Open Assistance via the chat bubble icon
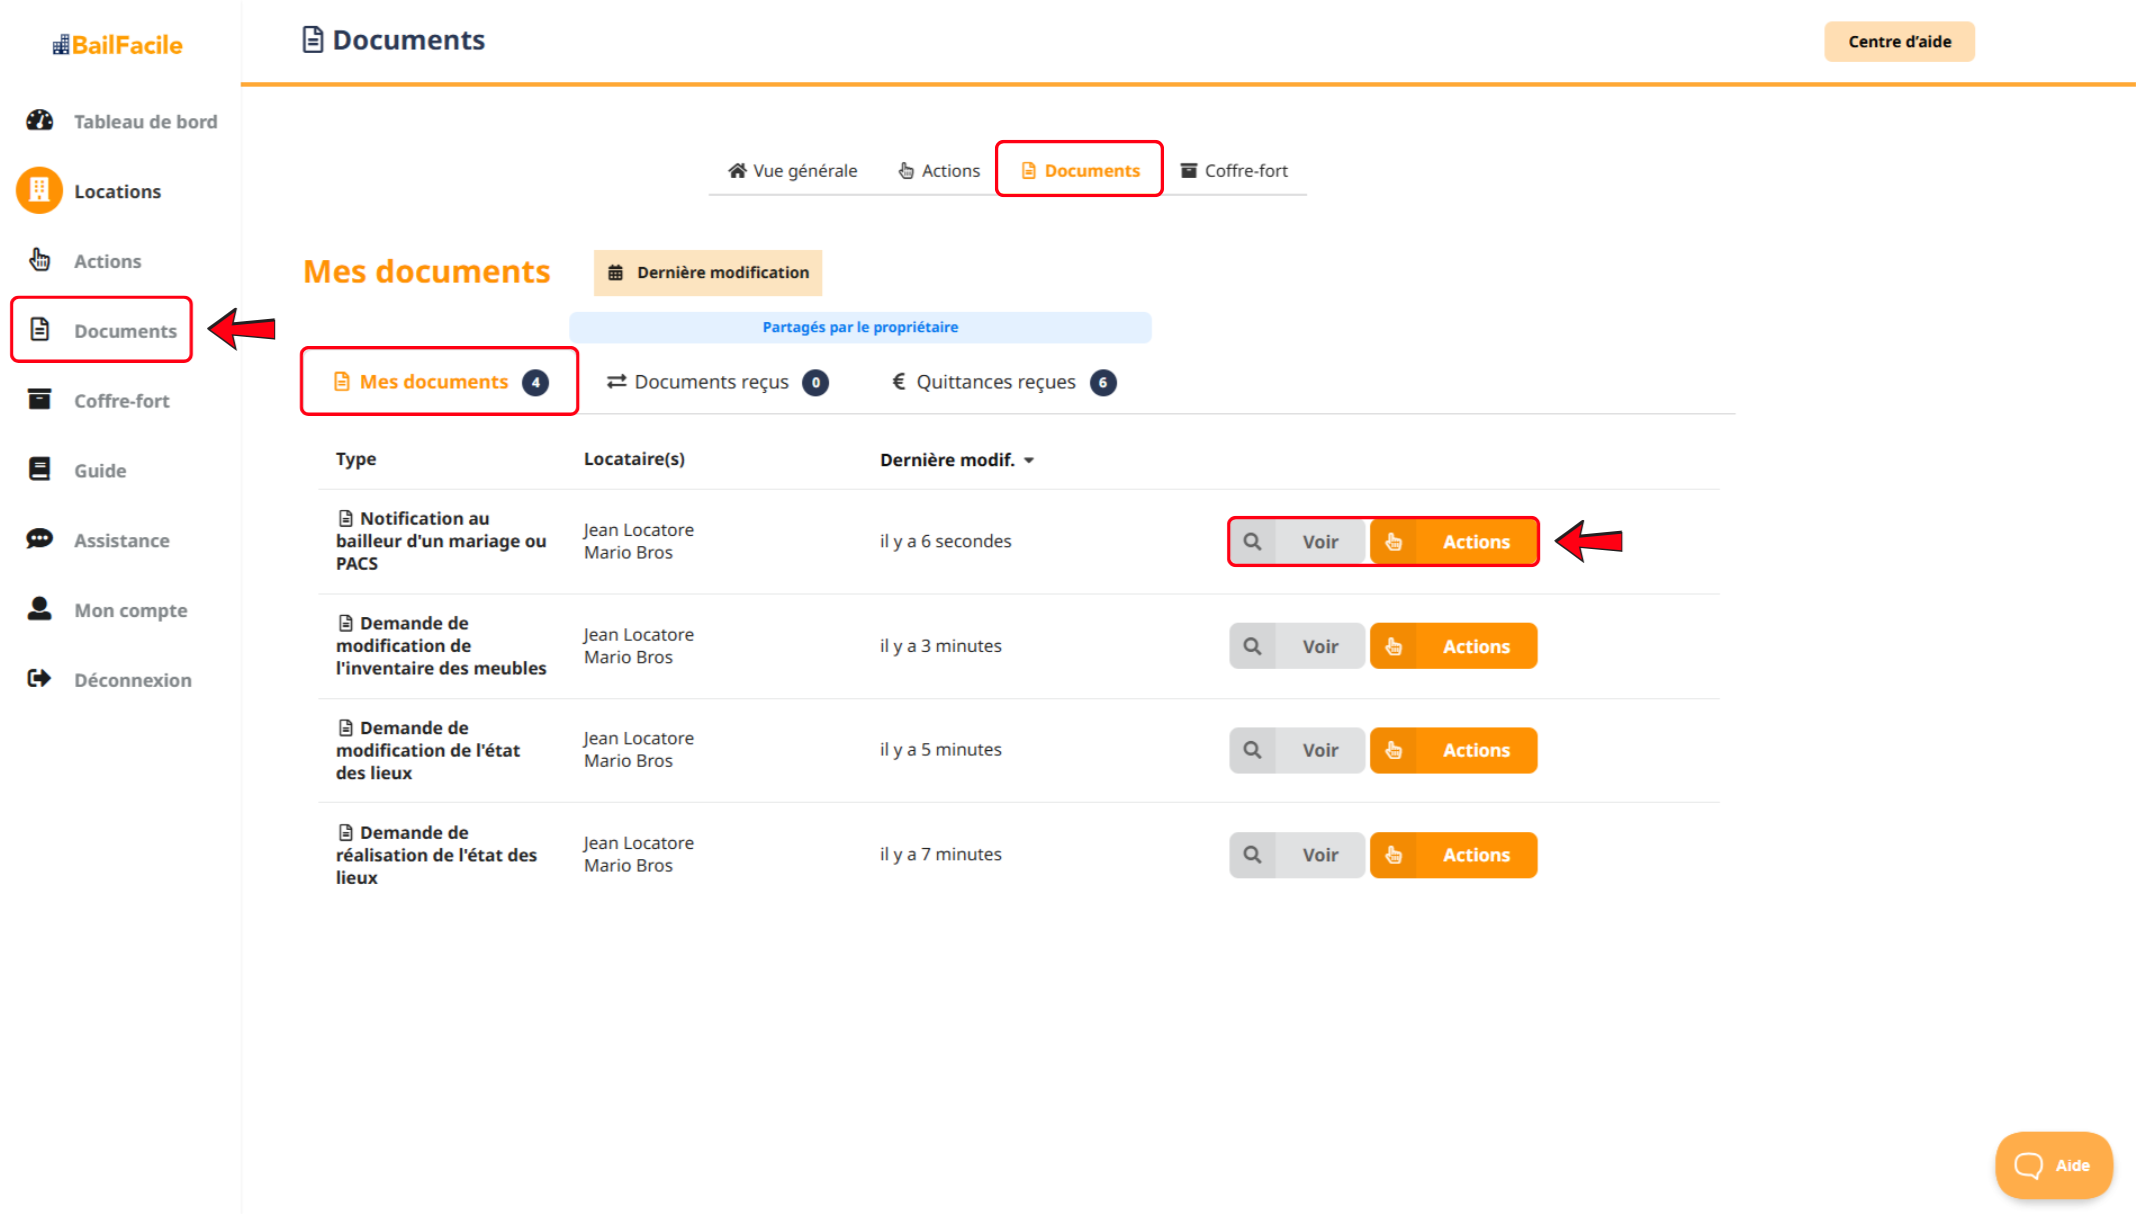Image resolution: width=2136 pixels, height=1215 pixels. (x=40, y=539)
